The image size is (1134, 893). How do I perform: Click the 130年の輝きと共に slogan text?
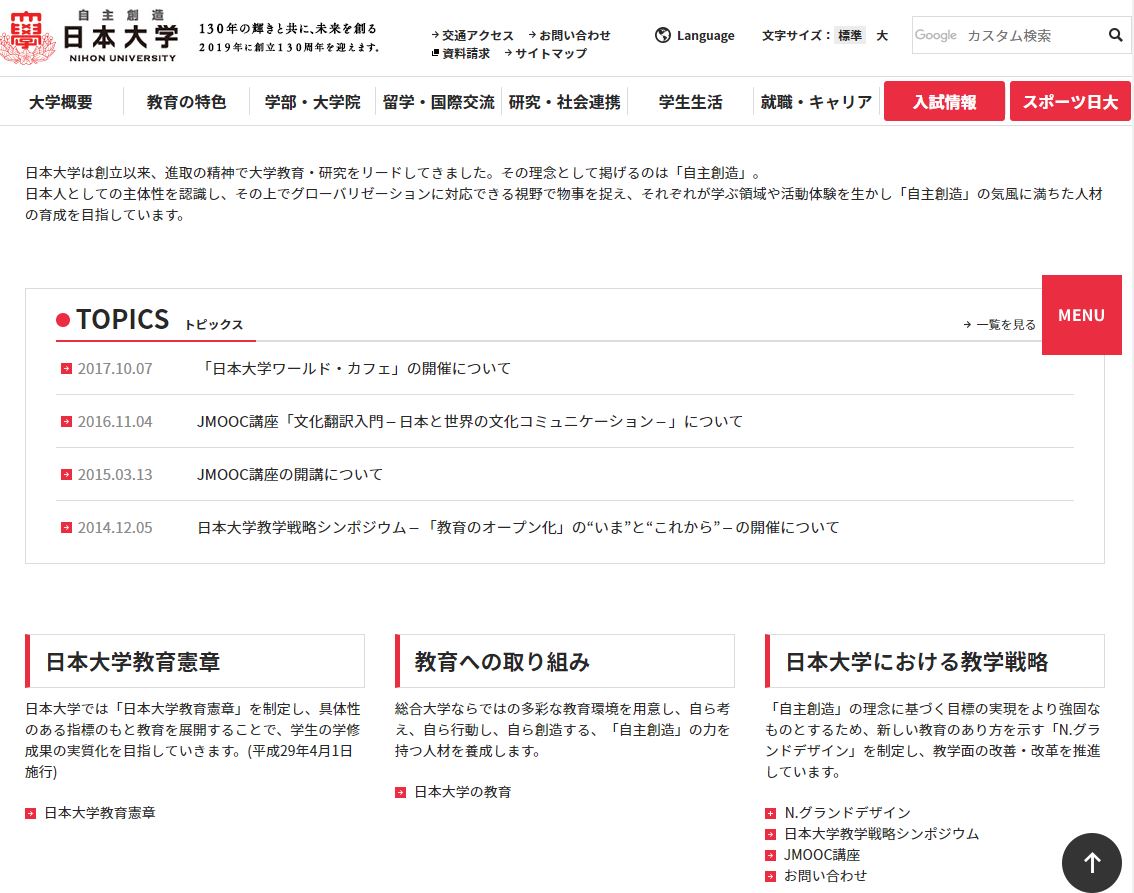[288, 29]
